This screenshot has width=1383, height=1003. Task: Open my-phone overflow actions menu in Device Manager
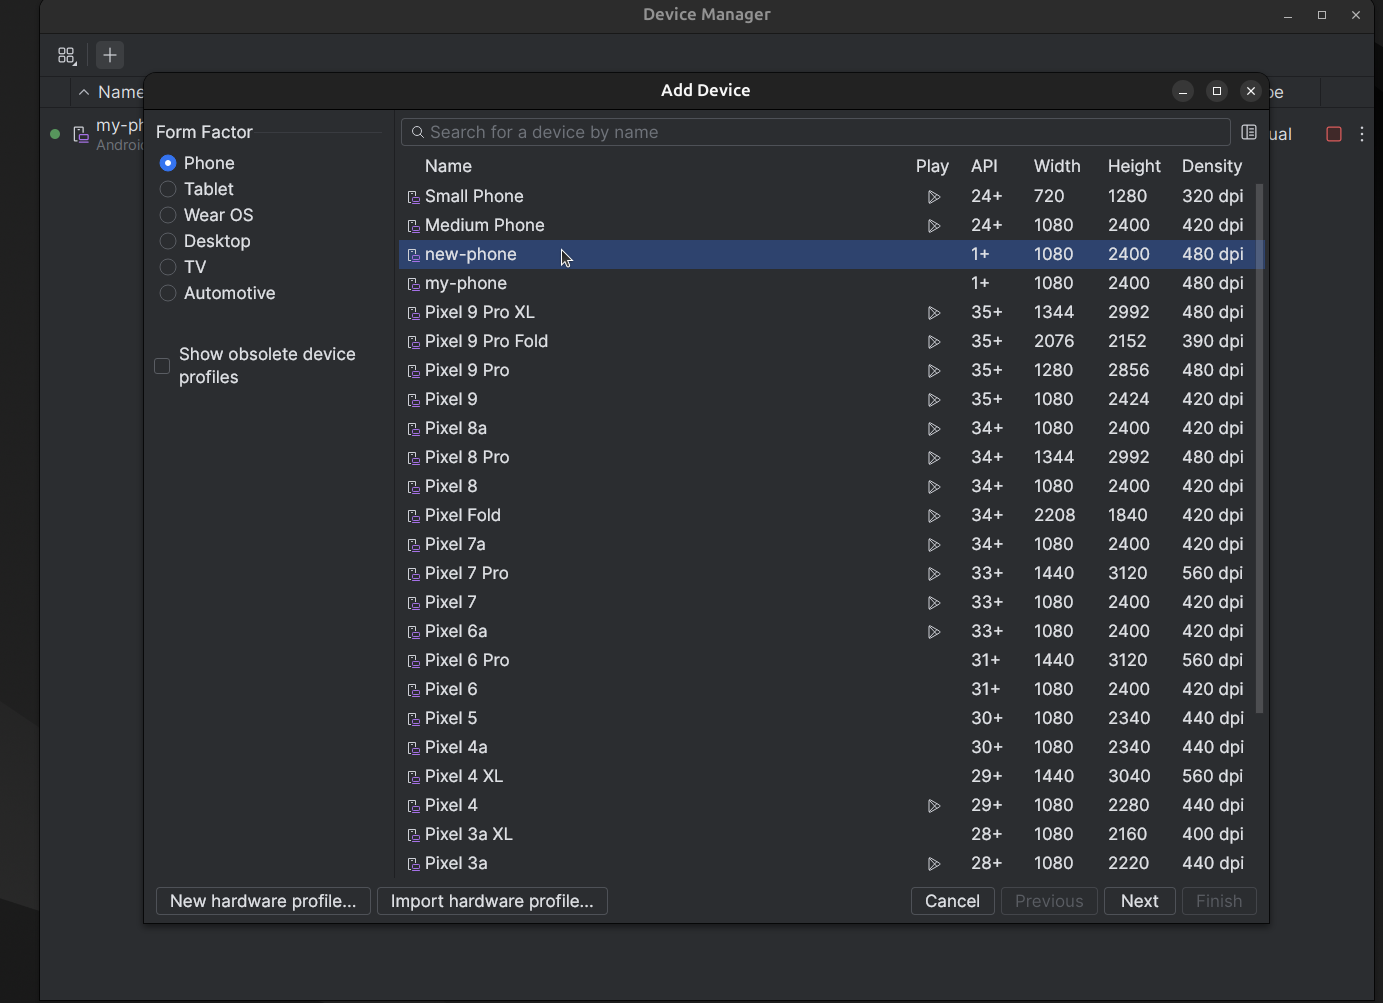coord(1362,134)
